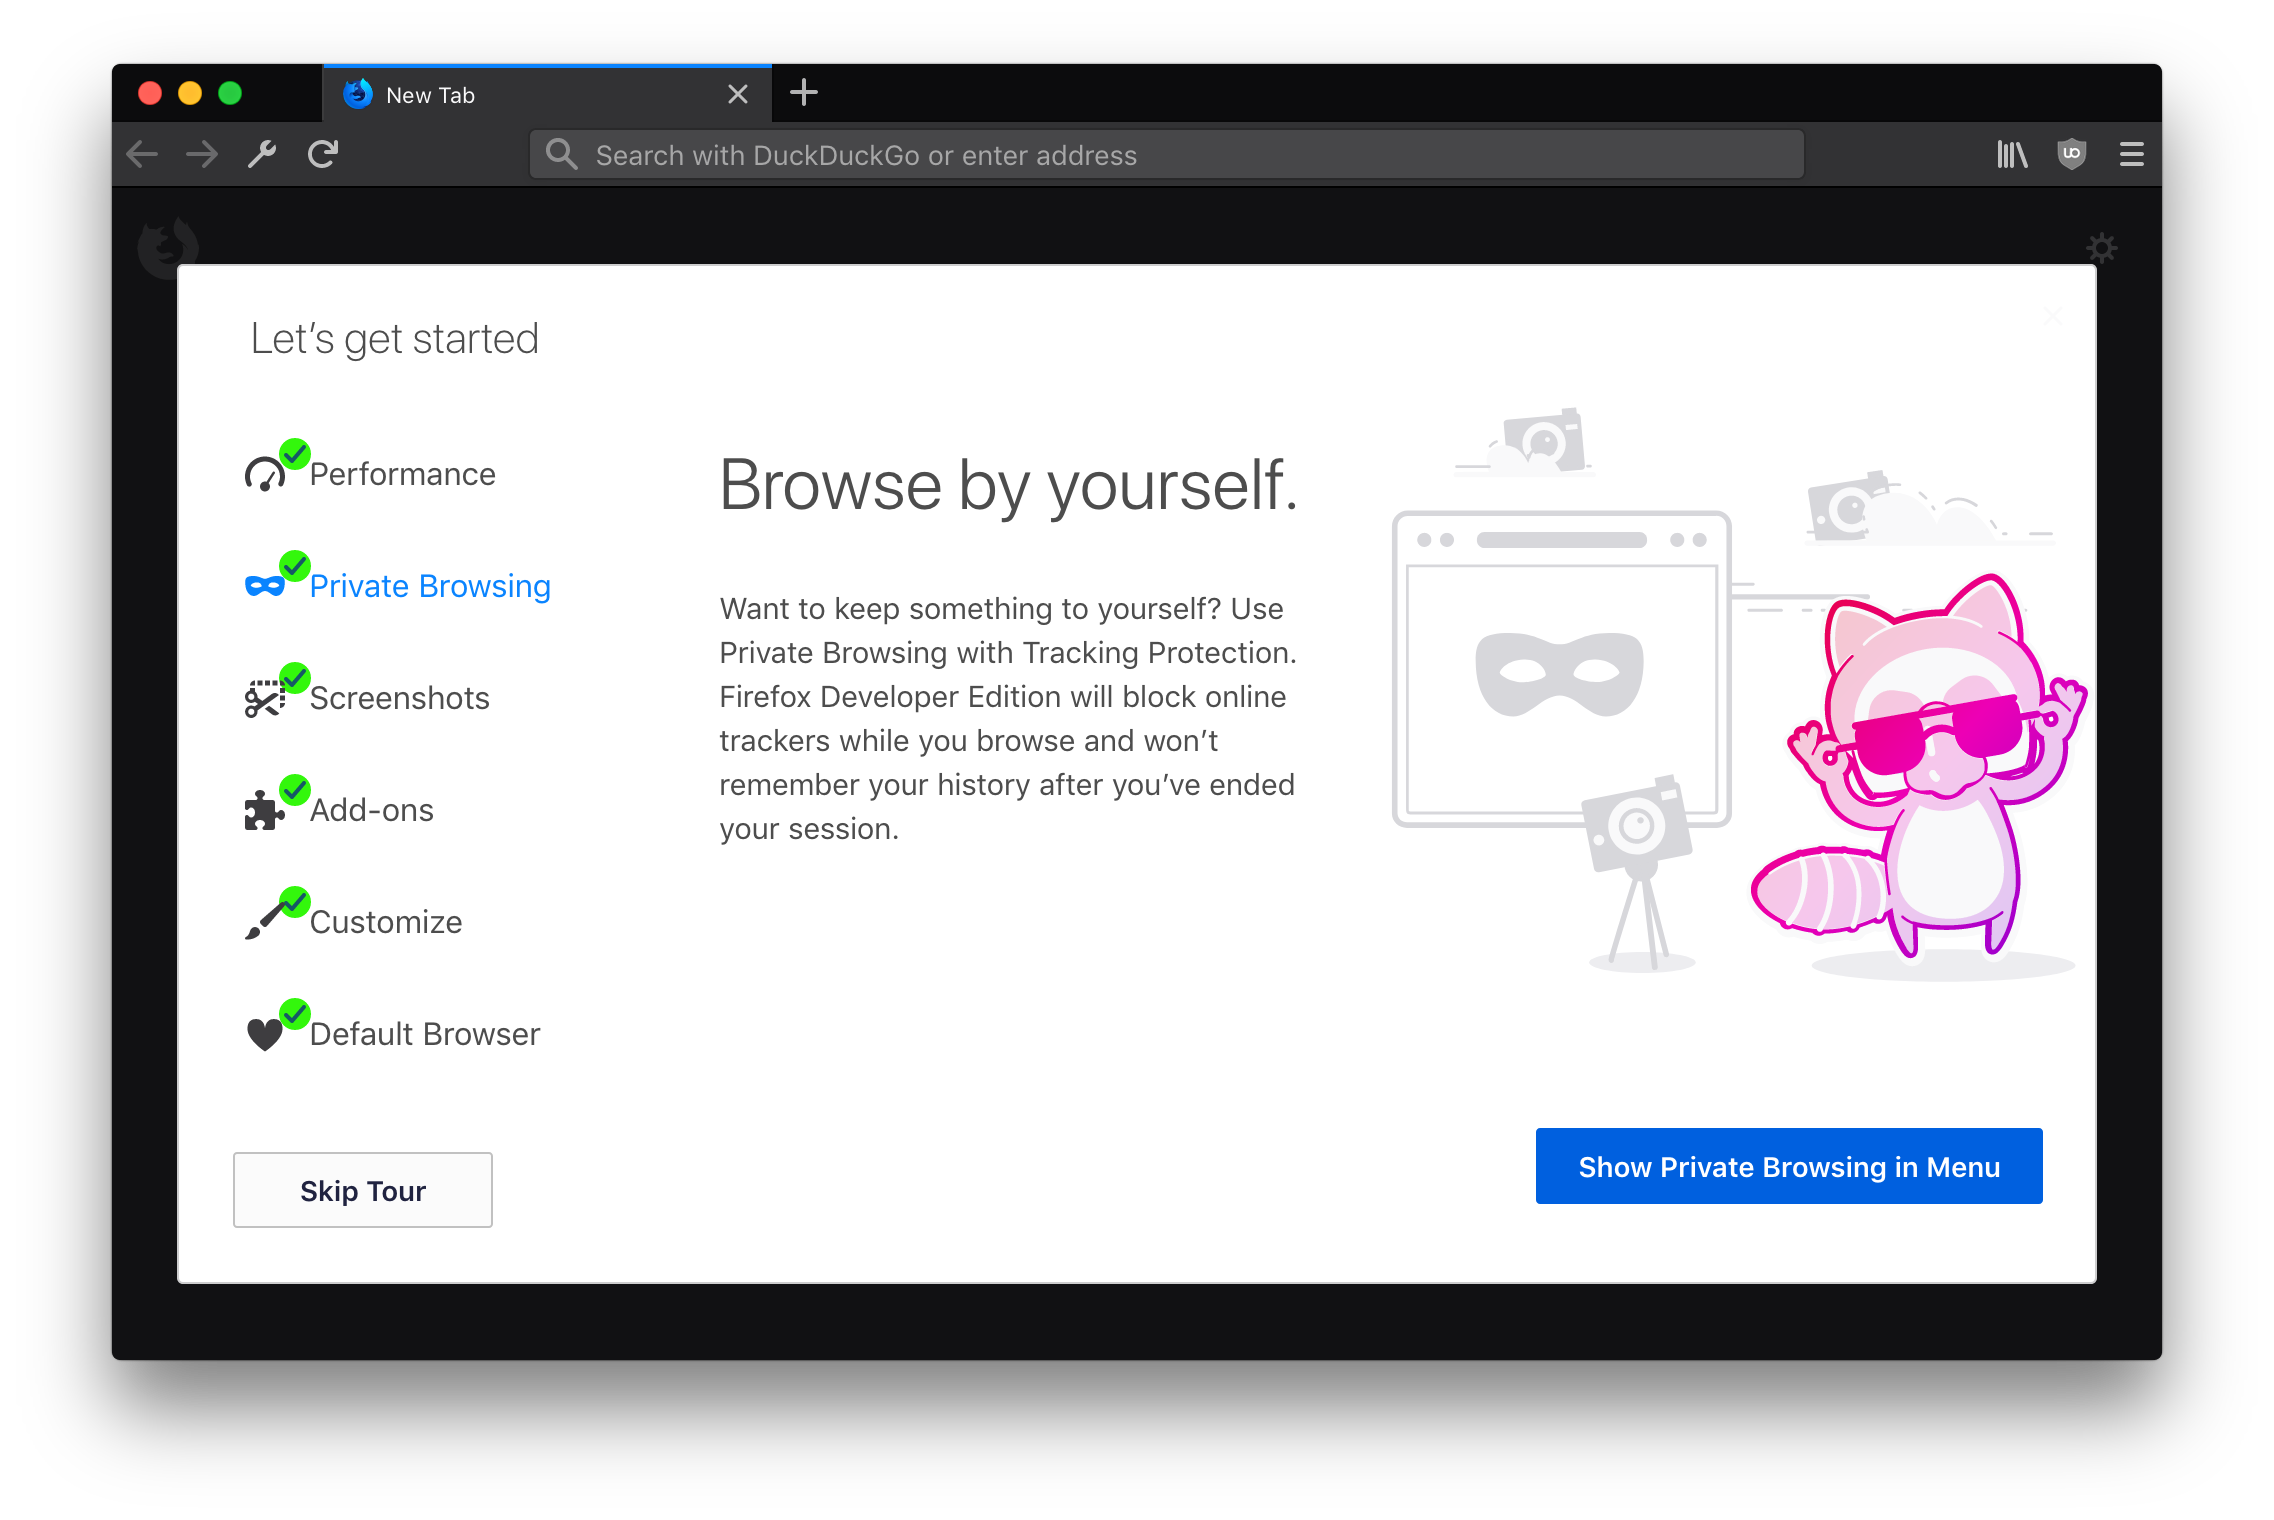Reload the current page

tap(322, 154)
